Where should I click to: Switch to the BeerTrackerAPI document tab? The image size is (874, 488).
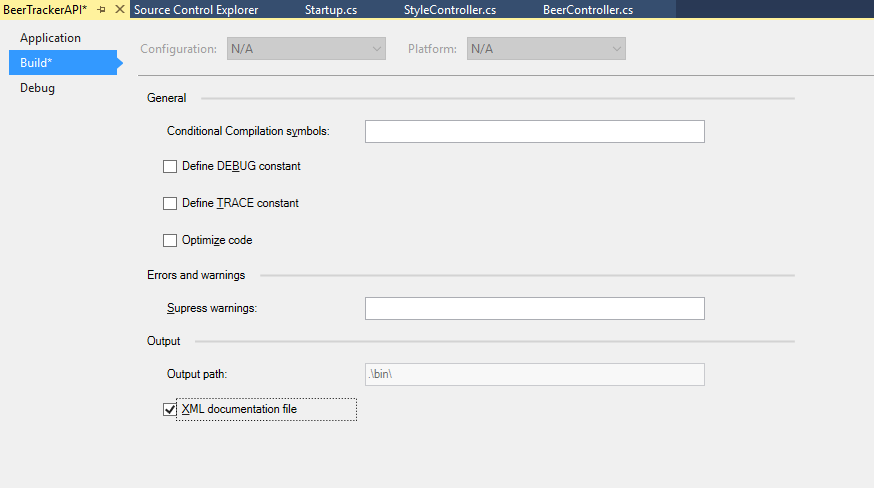[45, 10]
